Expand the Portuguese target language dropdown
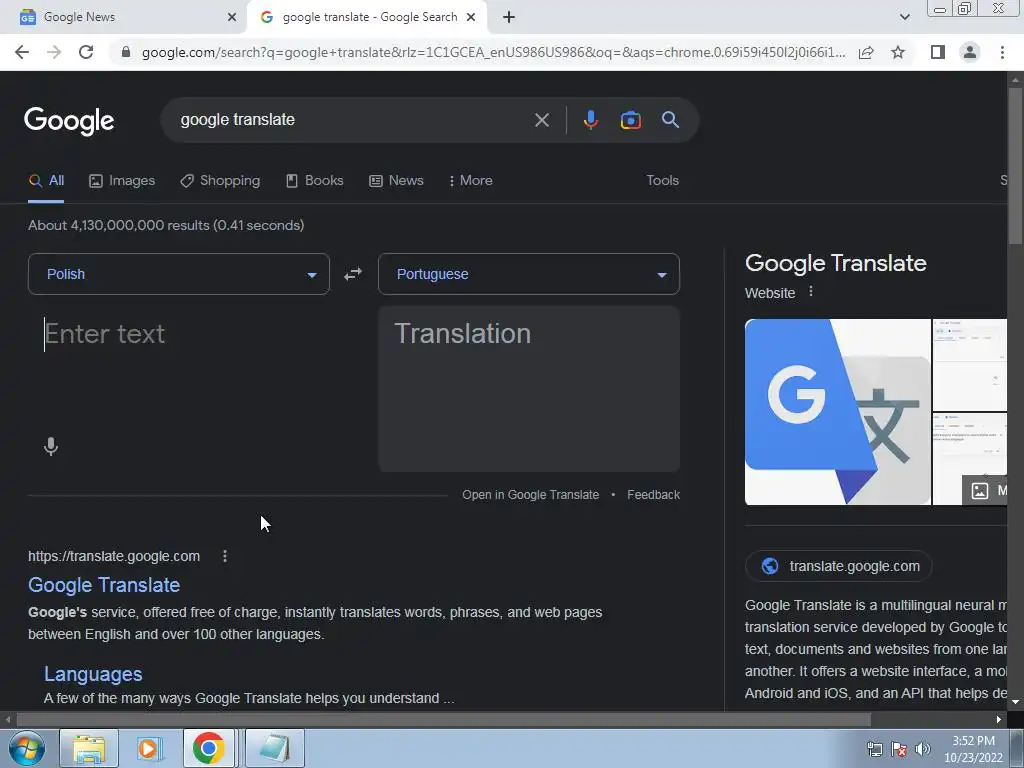This screenshot has width=1024, height=768. pyautogui.click(x=529, y=274)
